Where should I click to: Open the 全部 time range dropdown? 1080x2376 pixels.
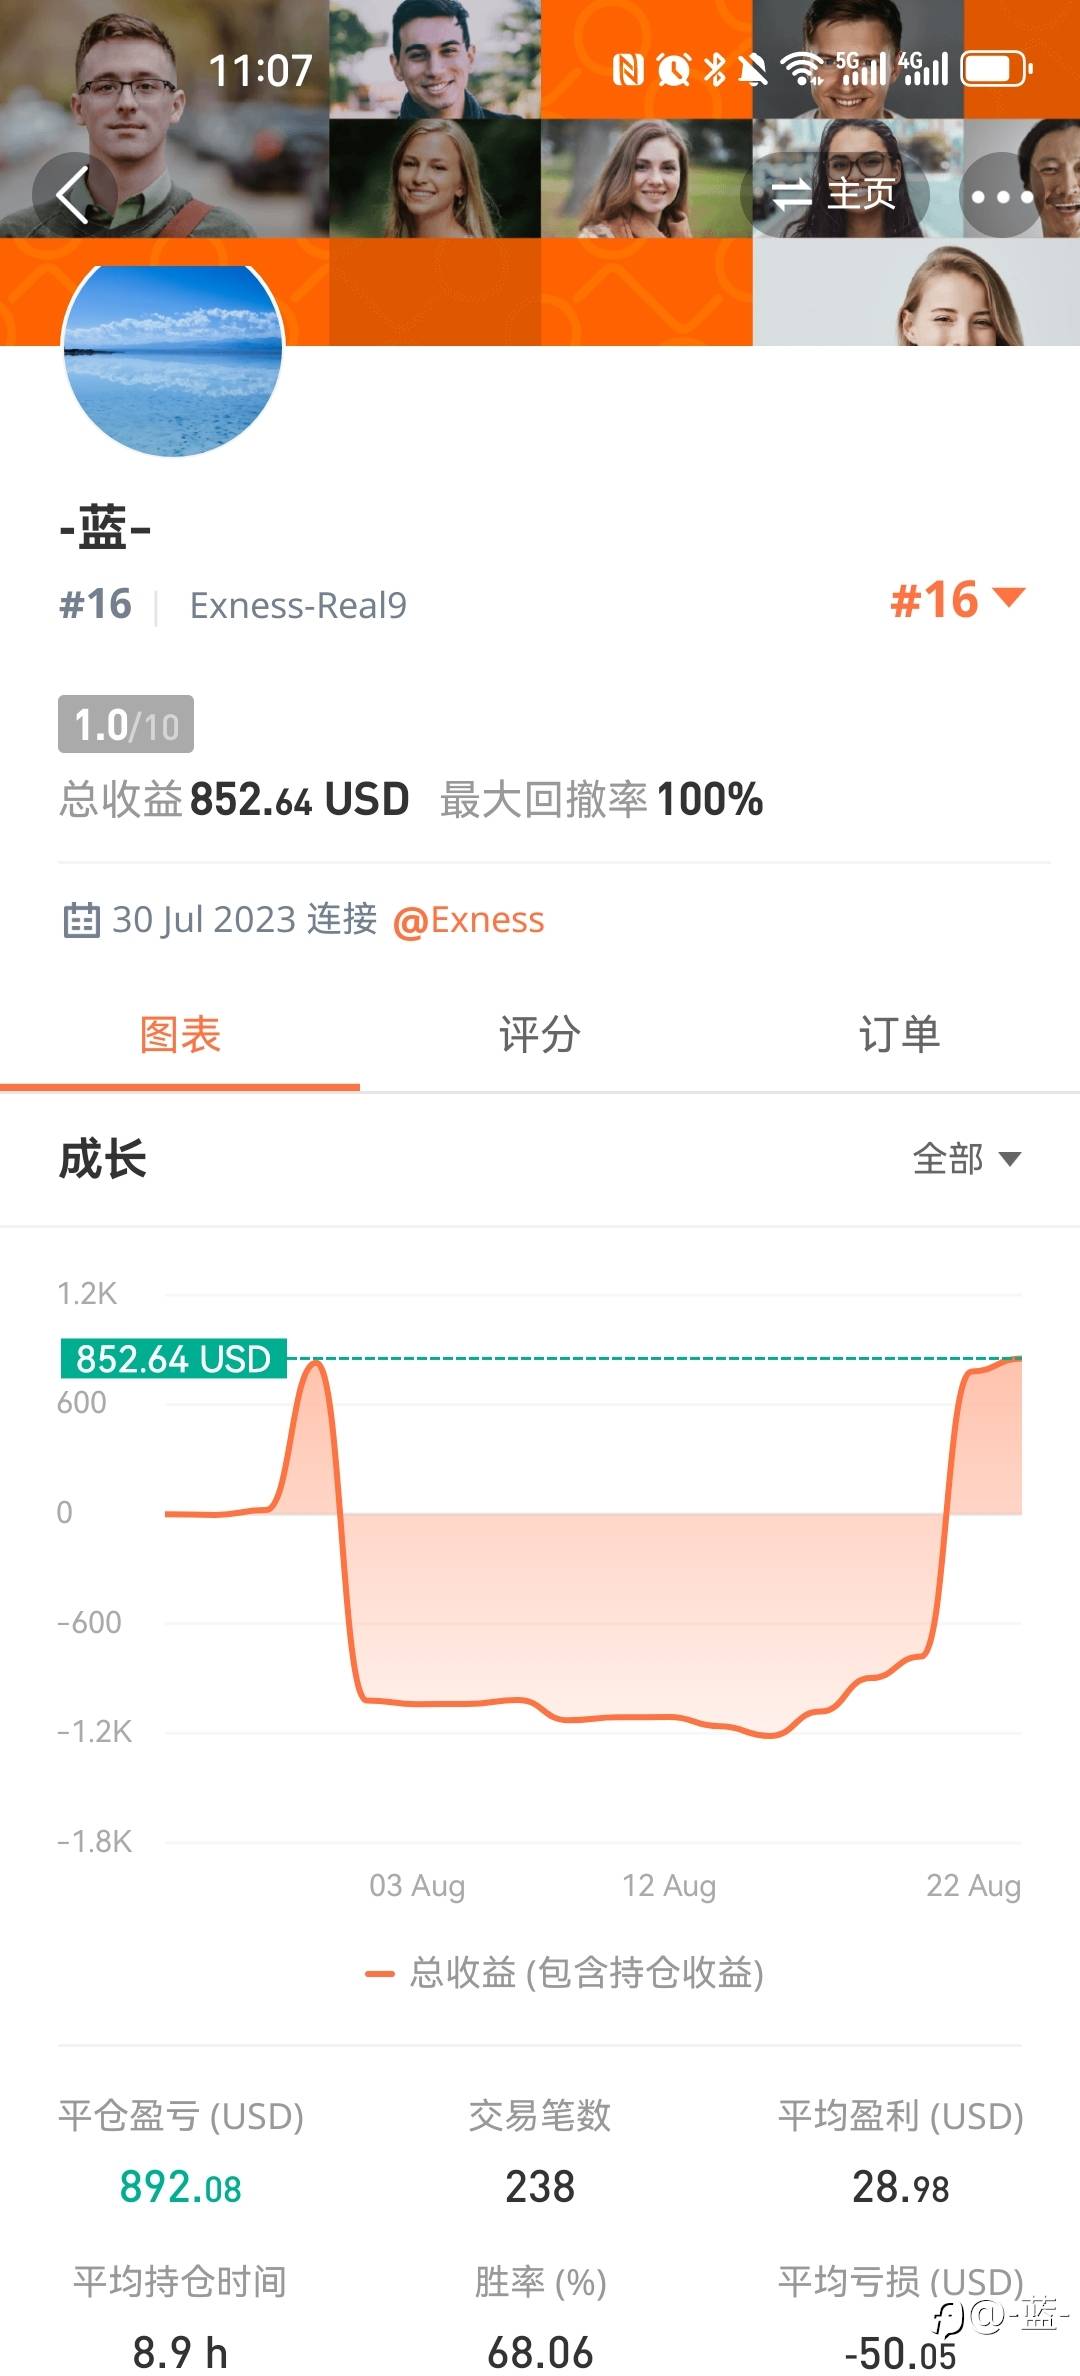tap(966, 1159)
